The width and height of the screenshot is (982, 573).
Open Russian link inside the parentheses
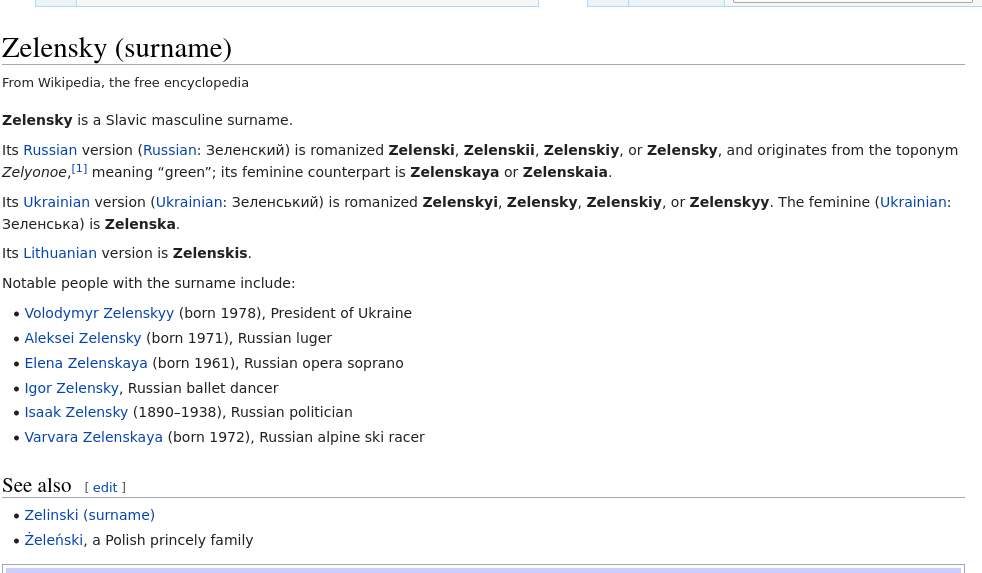pos(170,150)
